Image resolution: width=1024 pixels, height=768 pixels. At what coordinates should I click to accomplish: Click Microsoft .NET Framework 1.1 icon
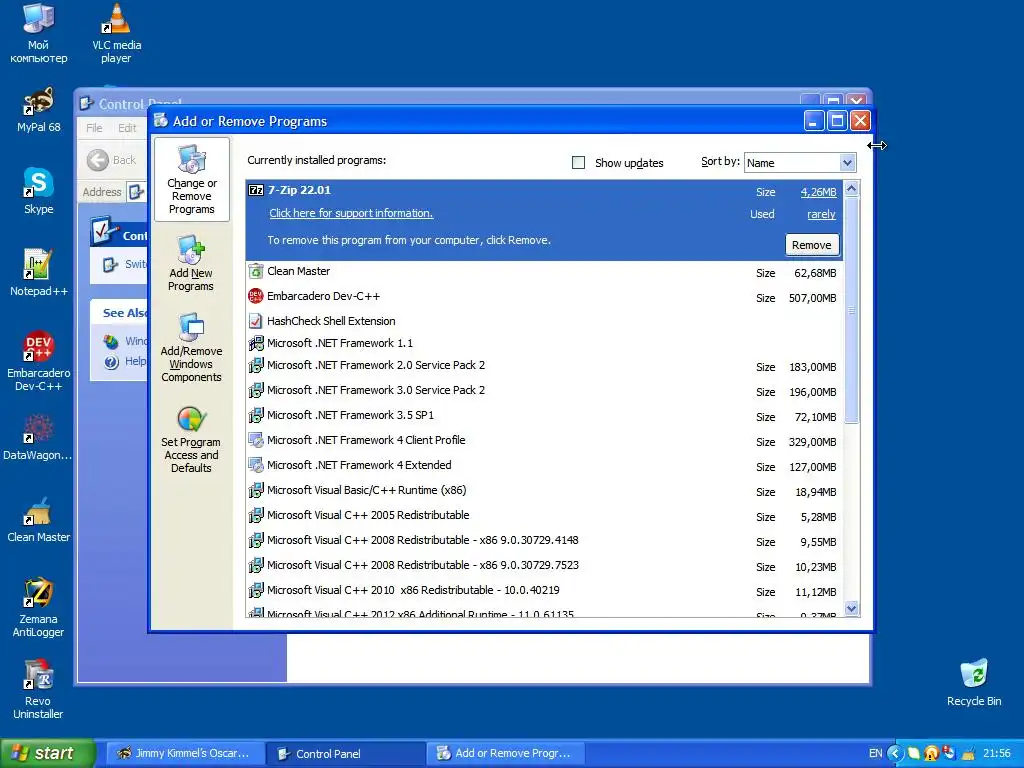click(x=256, y=343)
